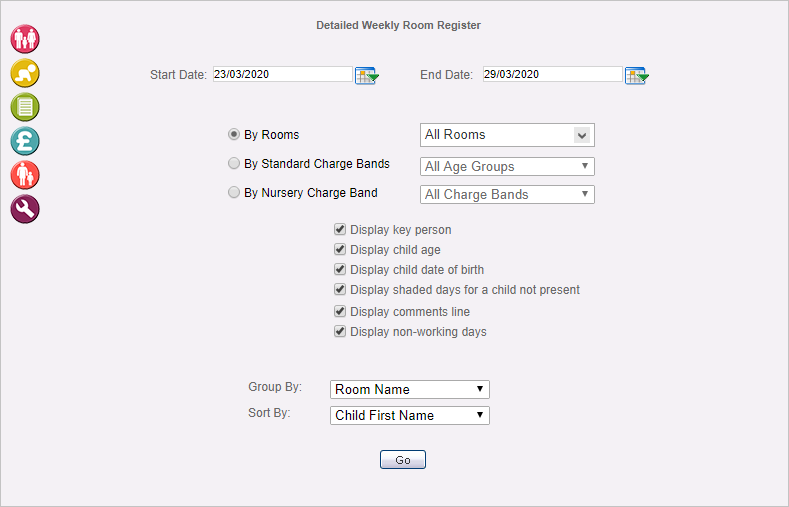Choose the By Nursery Charge Band radio
Image resolution: width=789 pixels, height=507 pixels.
coord(233,193)
